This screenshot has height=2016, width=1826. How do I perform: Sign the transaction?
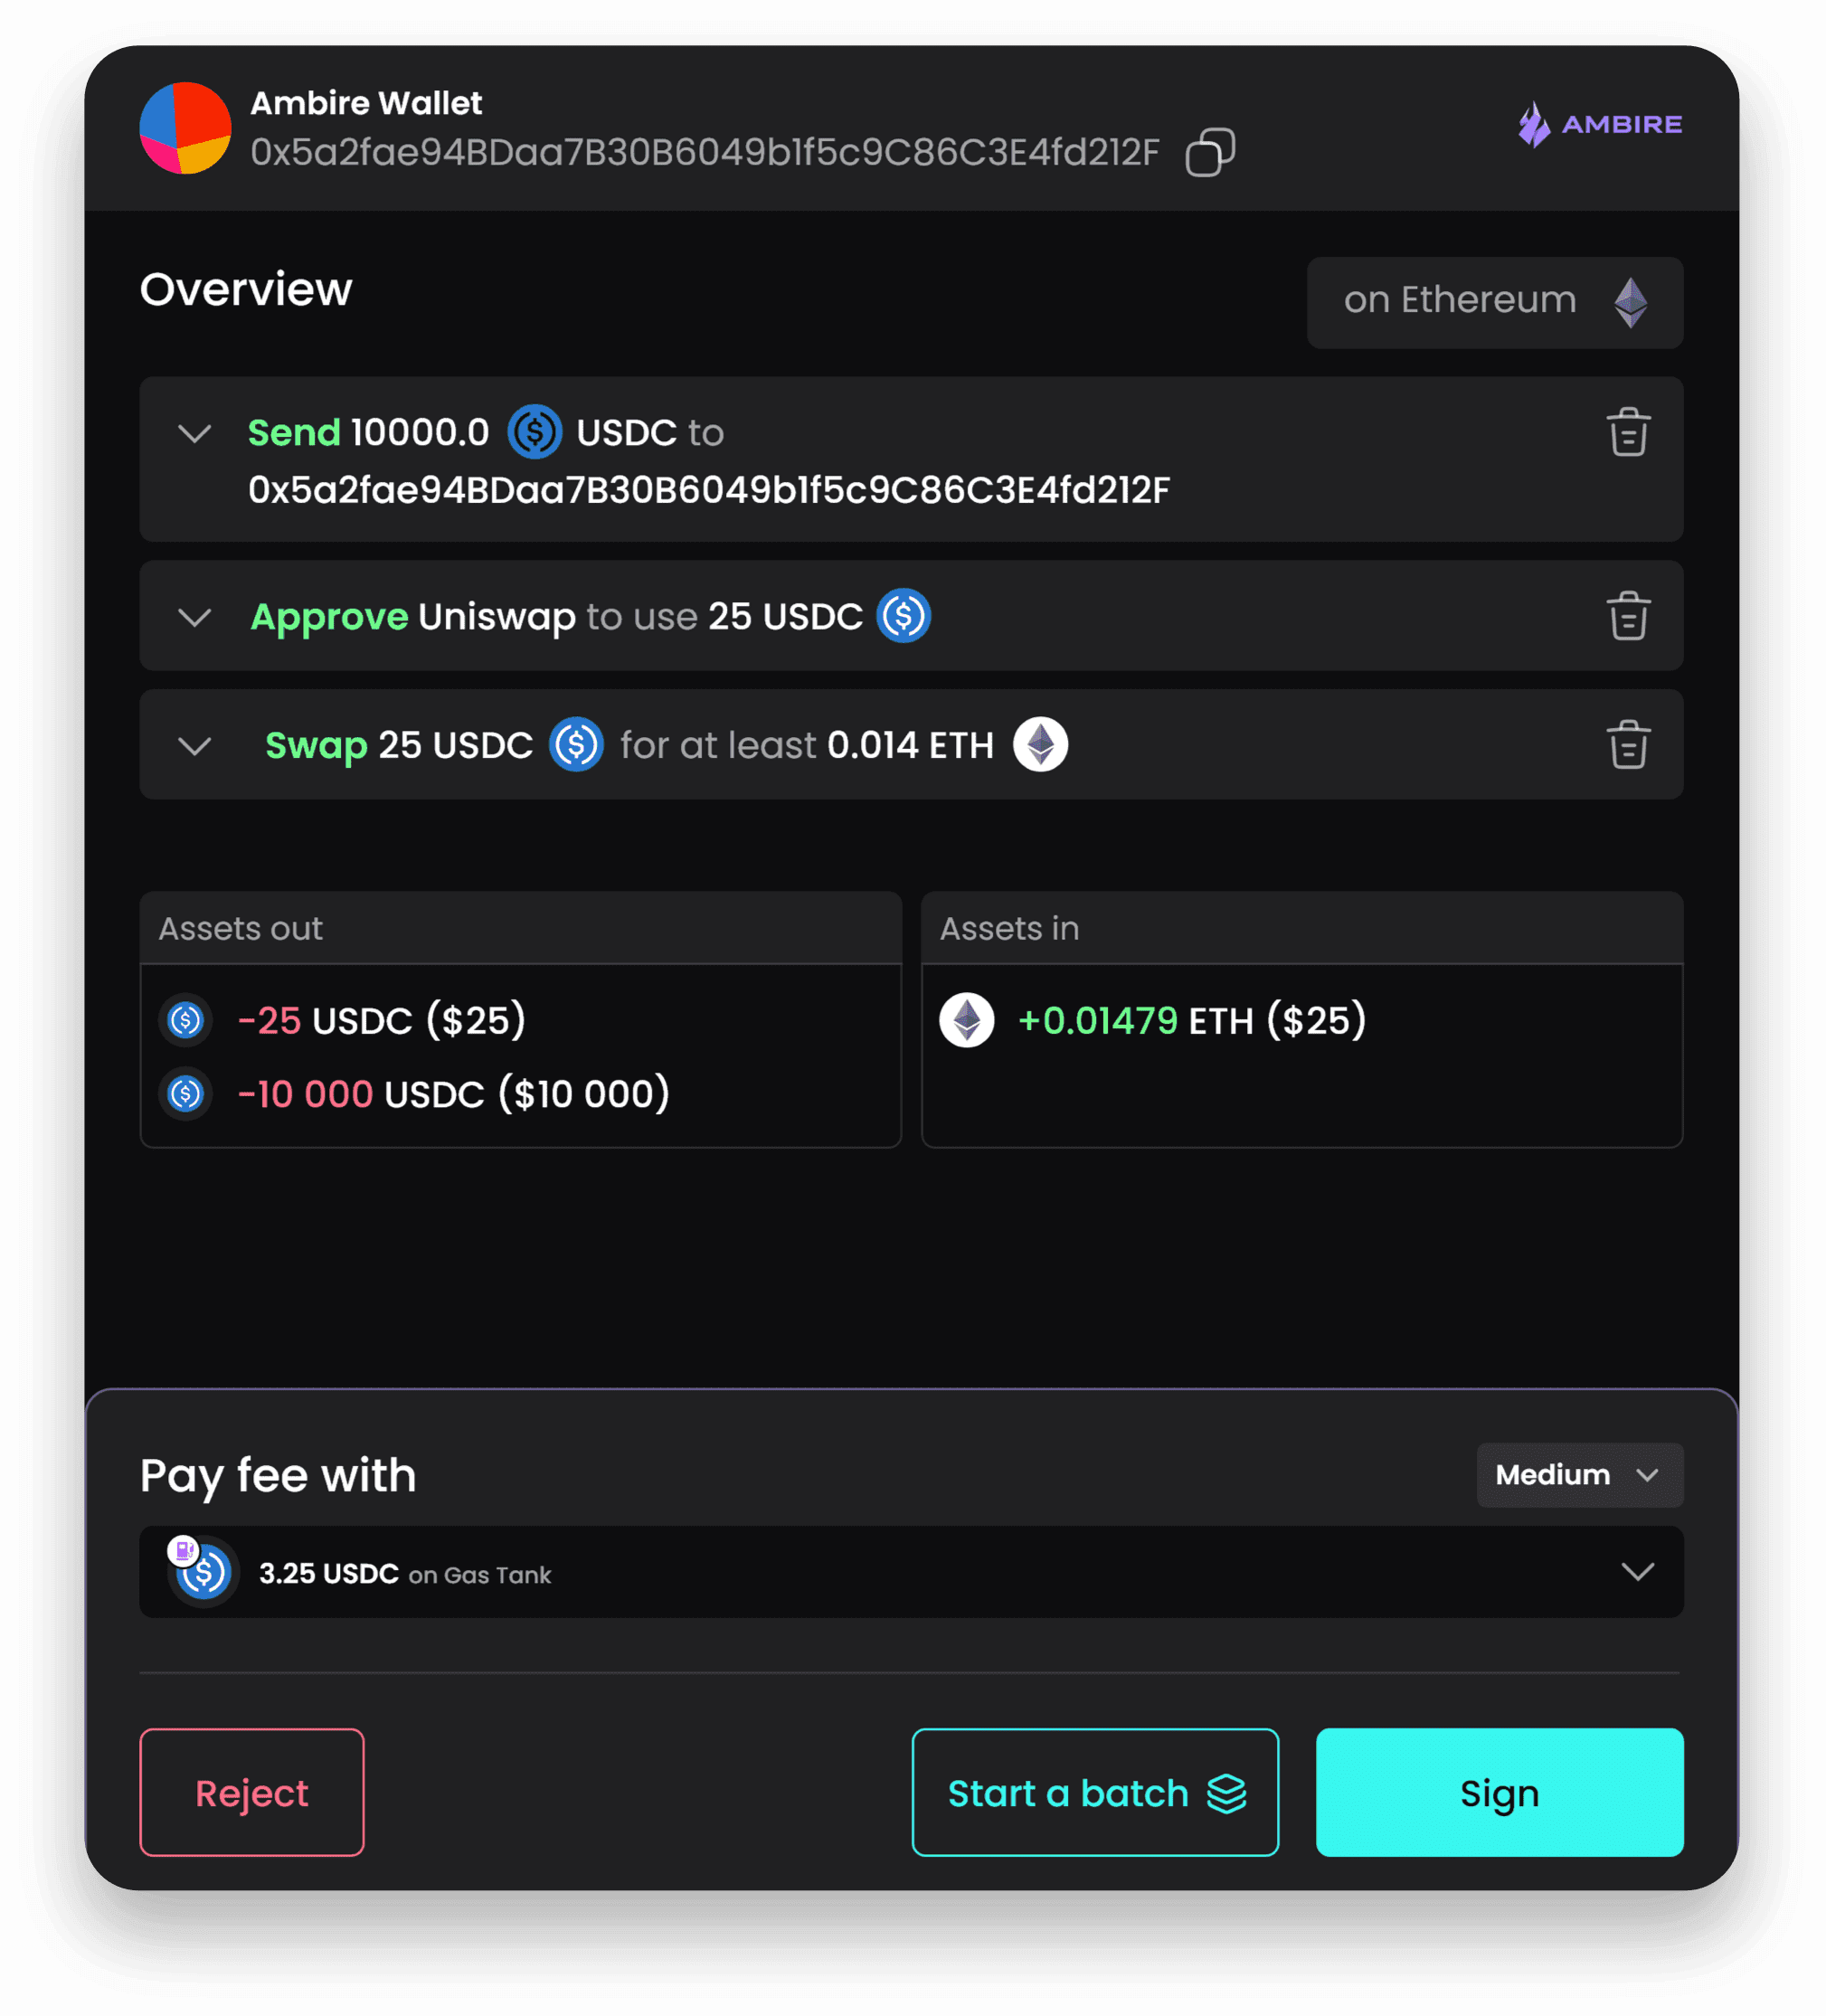[x=1499, y=1792]
